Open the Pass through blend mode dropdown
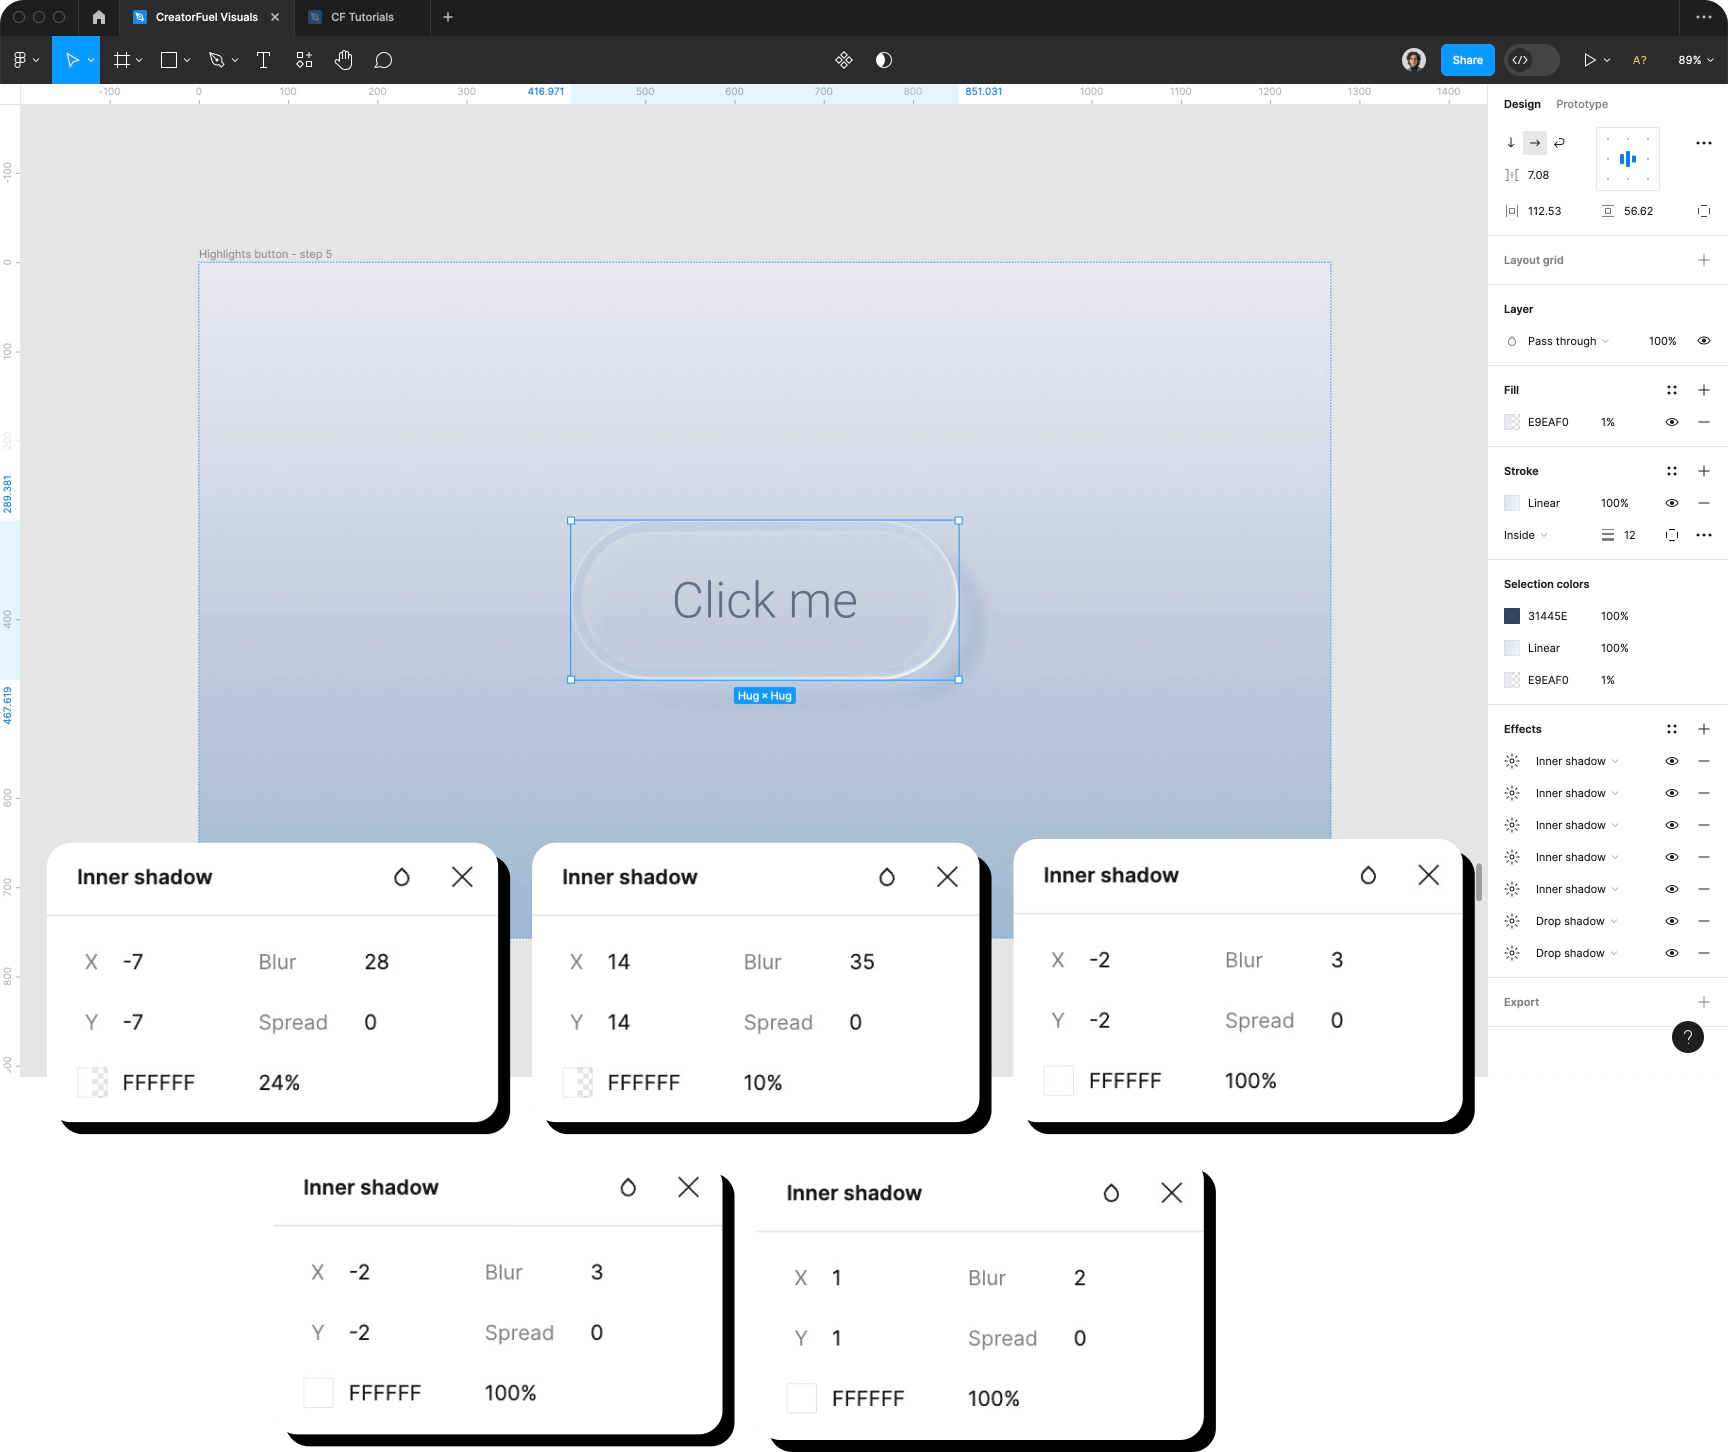This screenshot has height=1452, width=1728. 1560,341
